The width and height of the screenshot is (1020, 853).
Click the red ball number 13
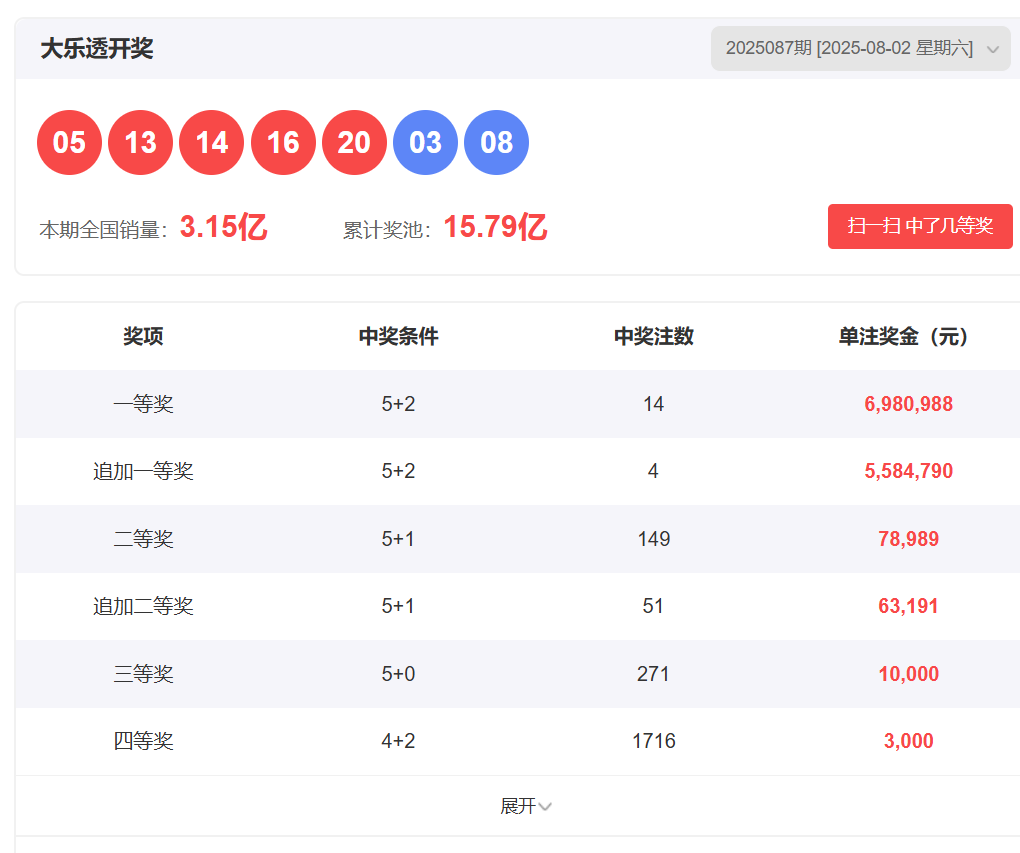pyautogui.click(x=140, y=143)
